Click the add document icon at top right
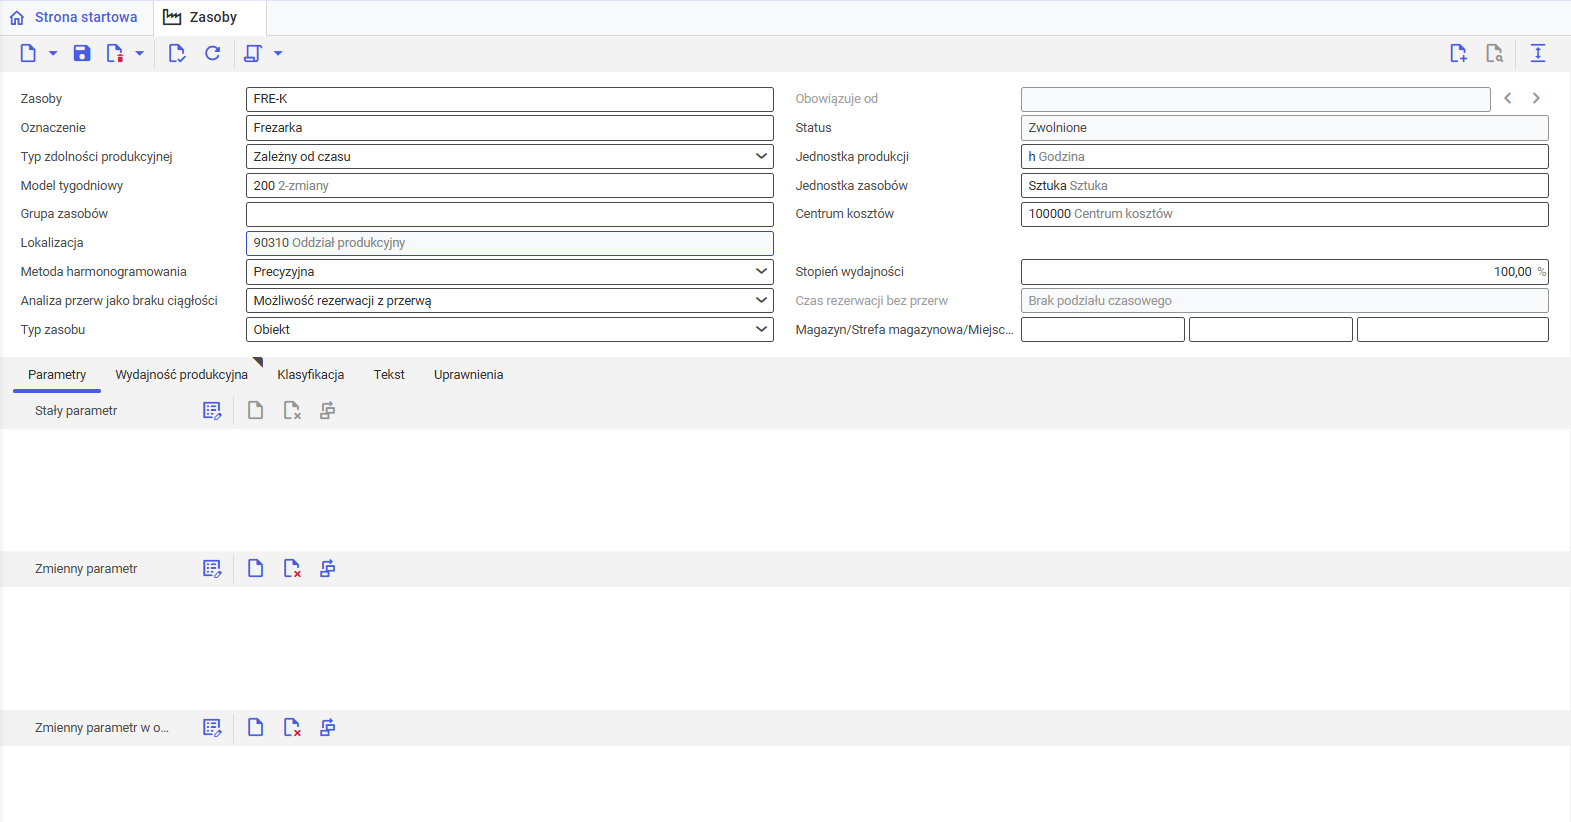Screen dimensions: 1571x822 (1458, 54)
